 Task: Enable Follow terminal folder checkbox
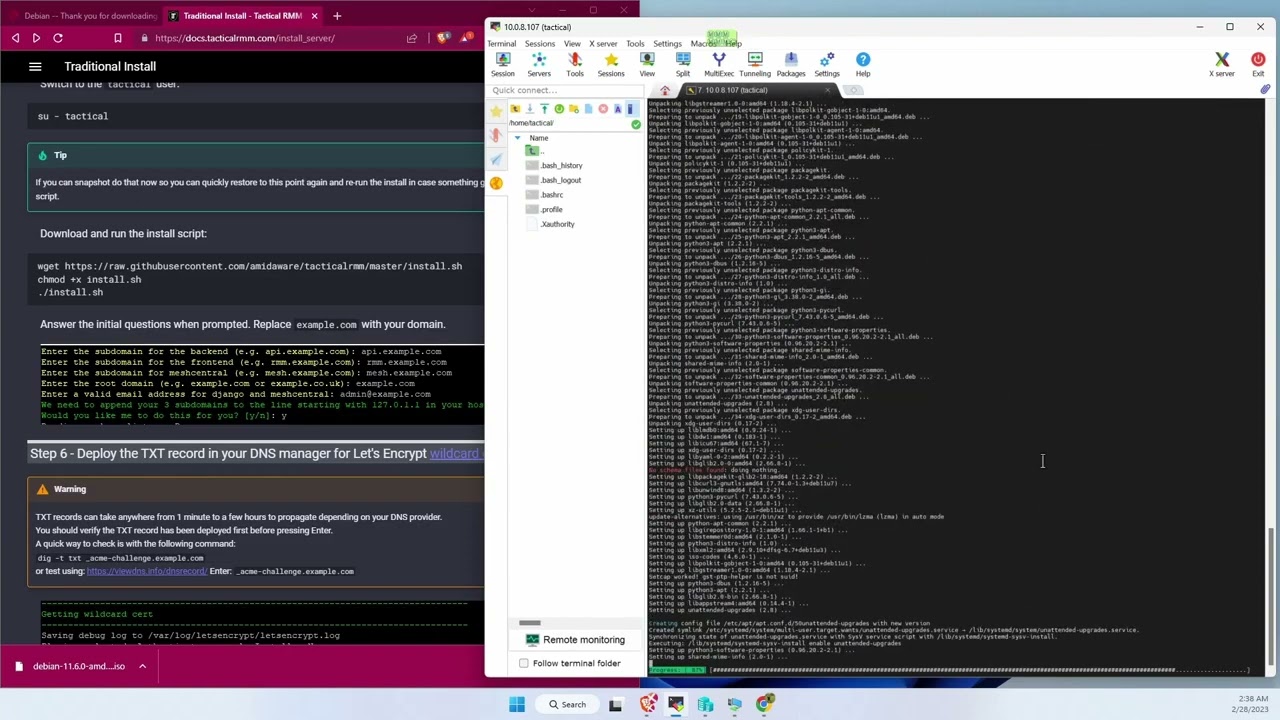[524, 663]
